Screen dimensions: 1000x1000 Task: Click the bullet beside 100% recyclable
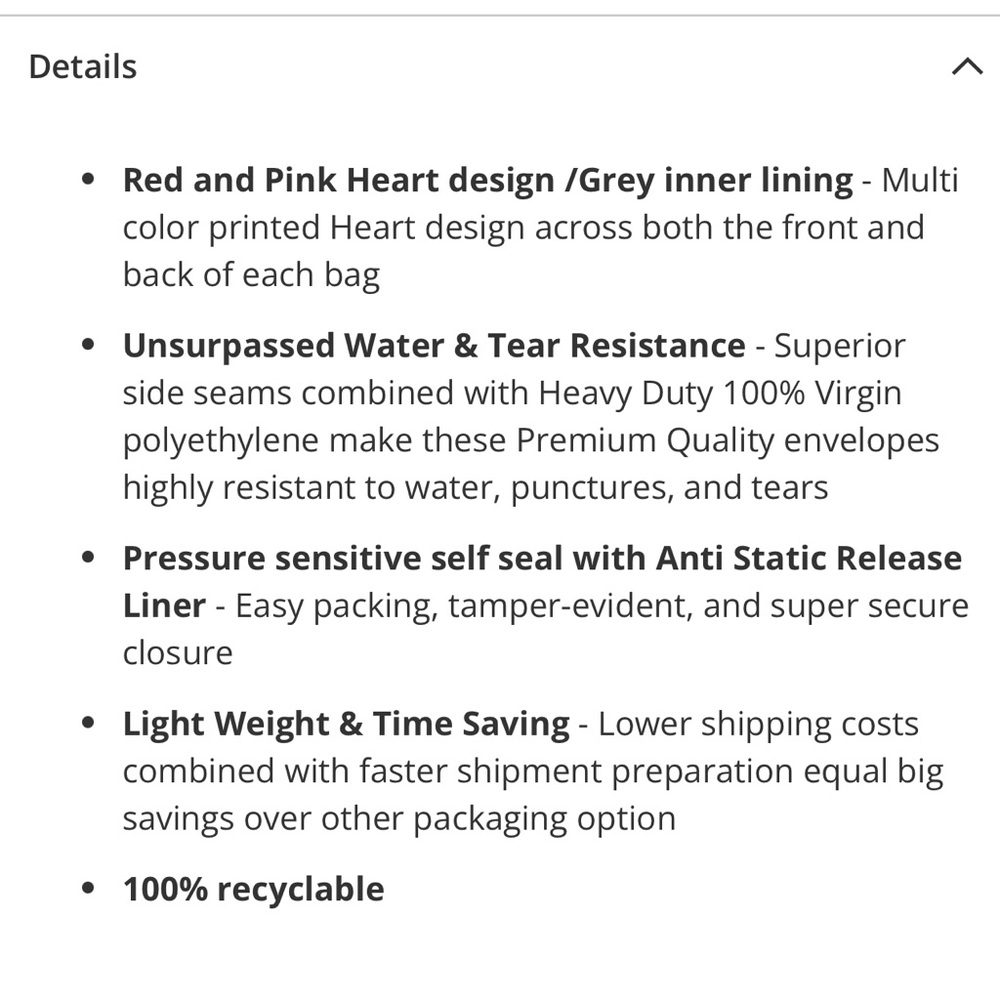click(89, 888)
